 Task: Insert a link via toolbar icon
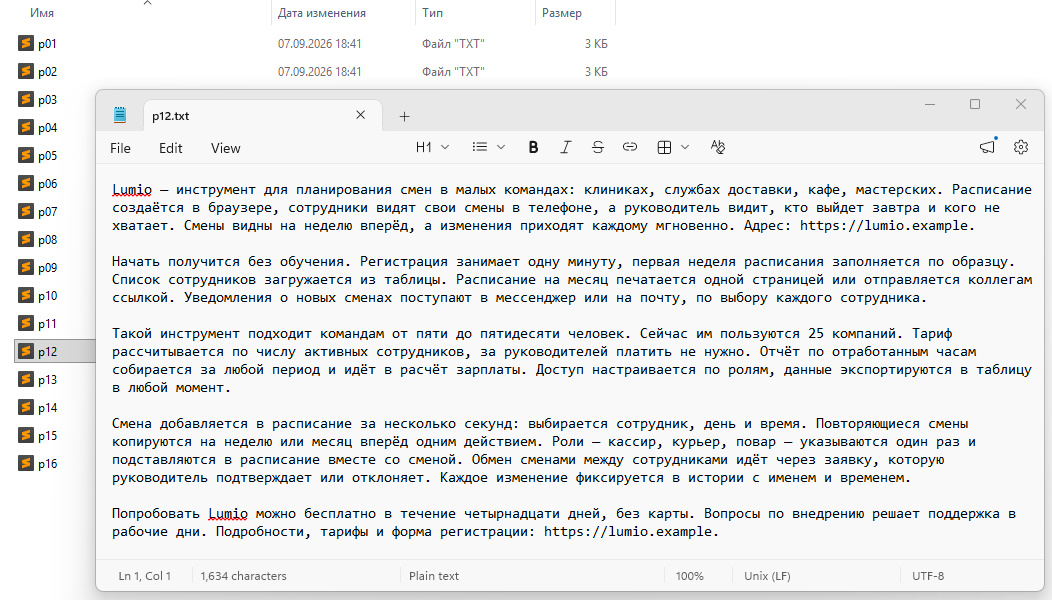629,148
